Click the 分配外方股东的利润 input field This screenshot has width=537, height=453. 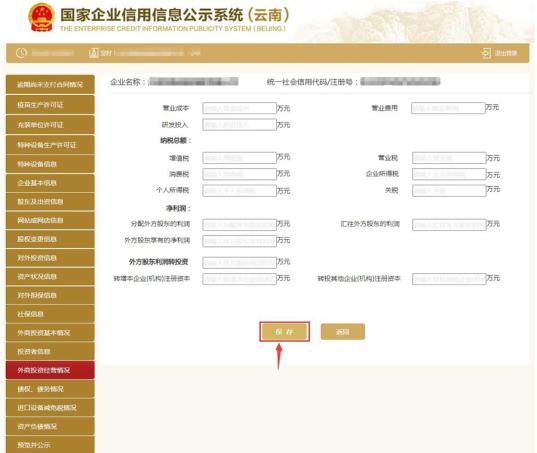point(239,225)
